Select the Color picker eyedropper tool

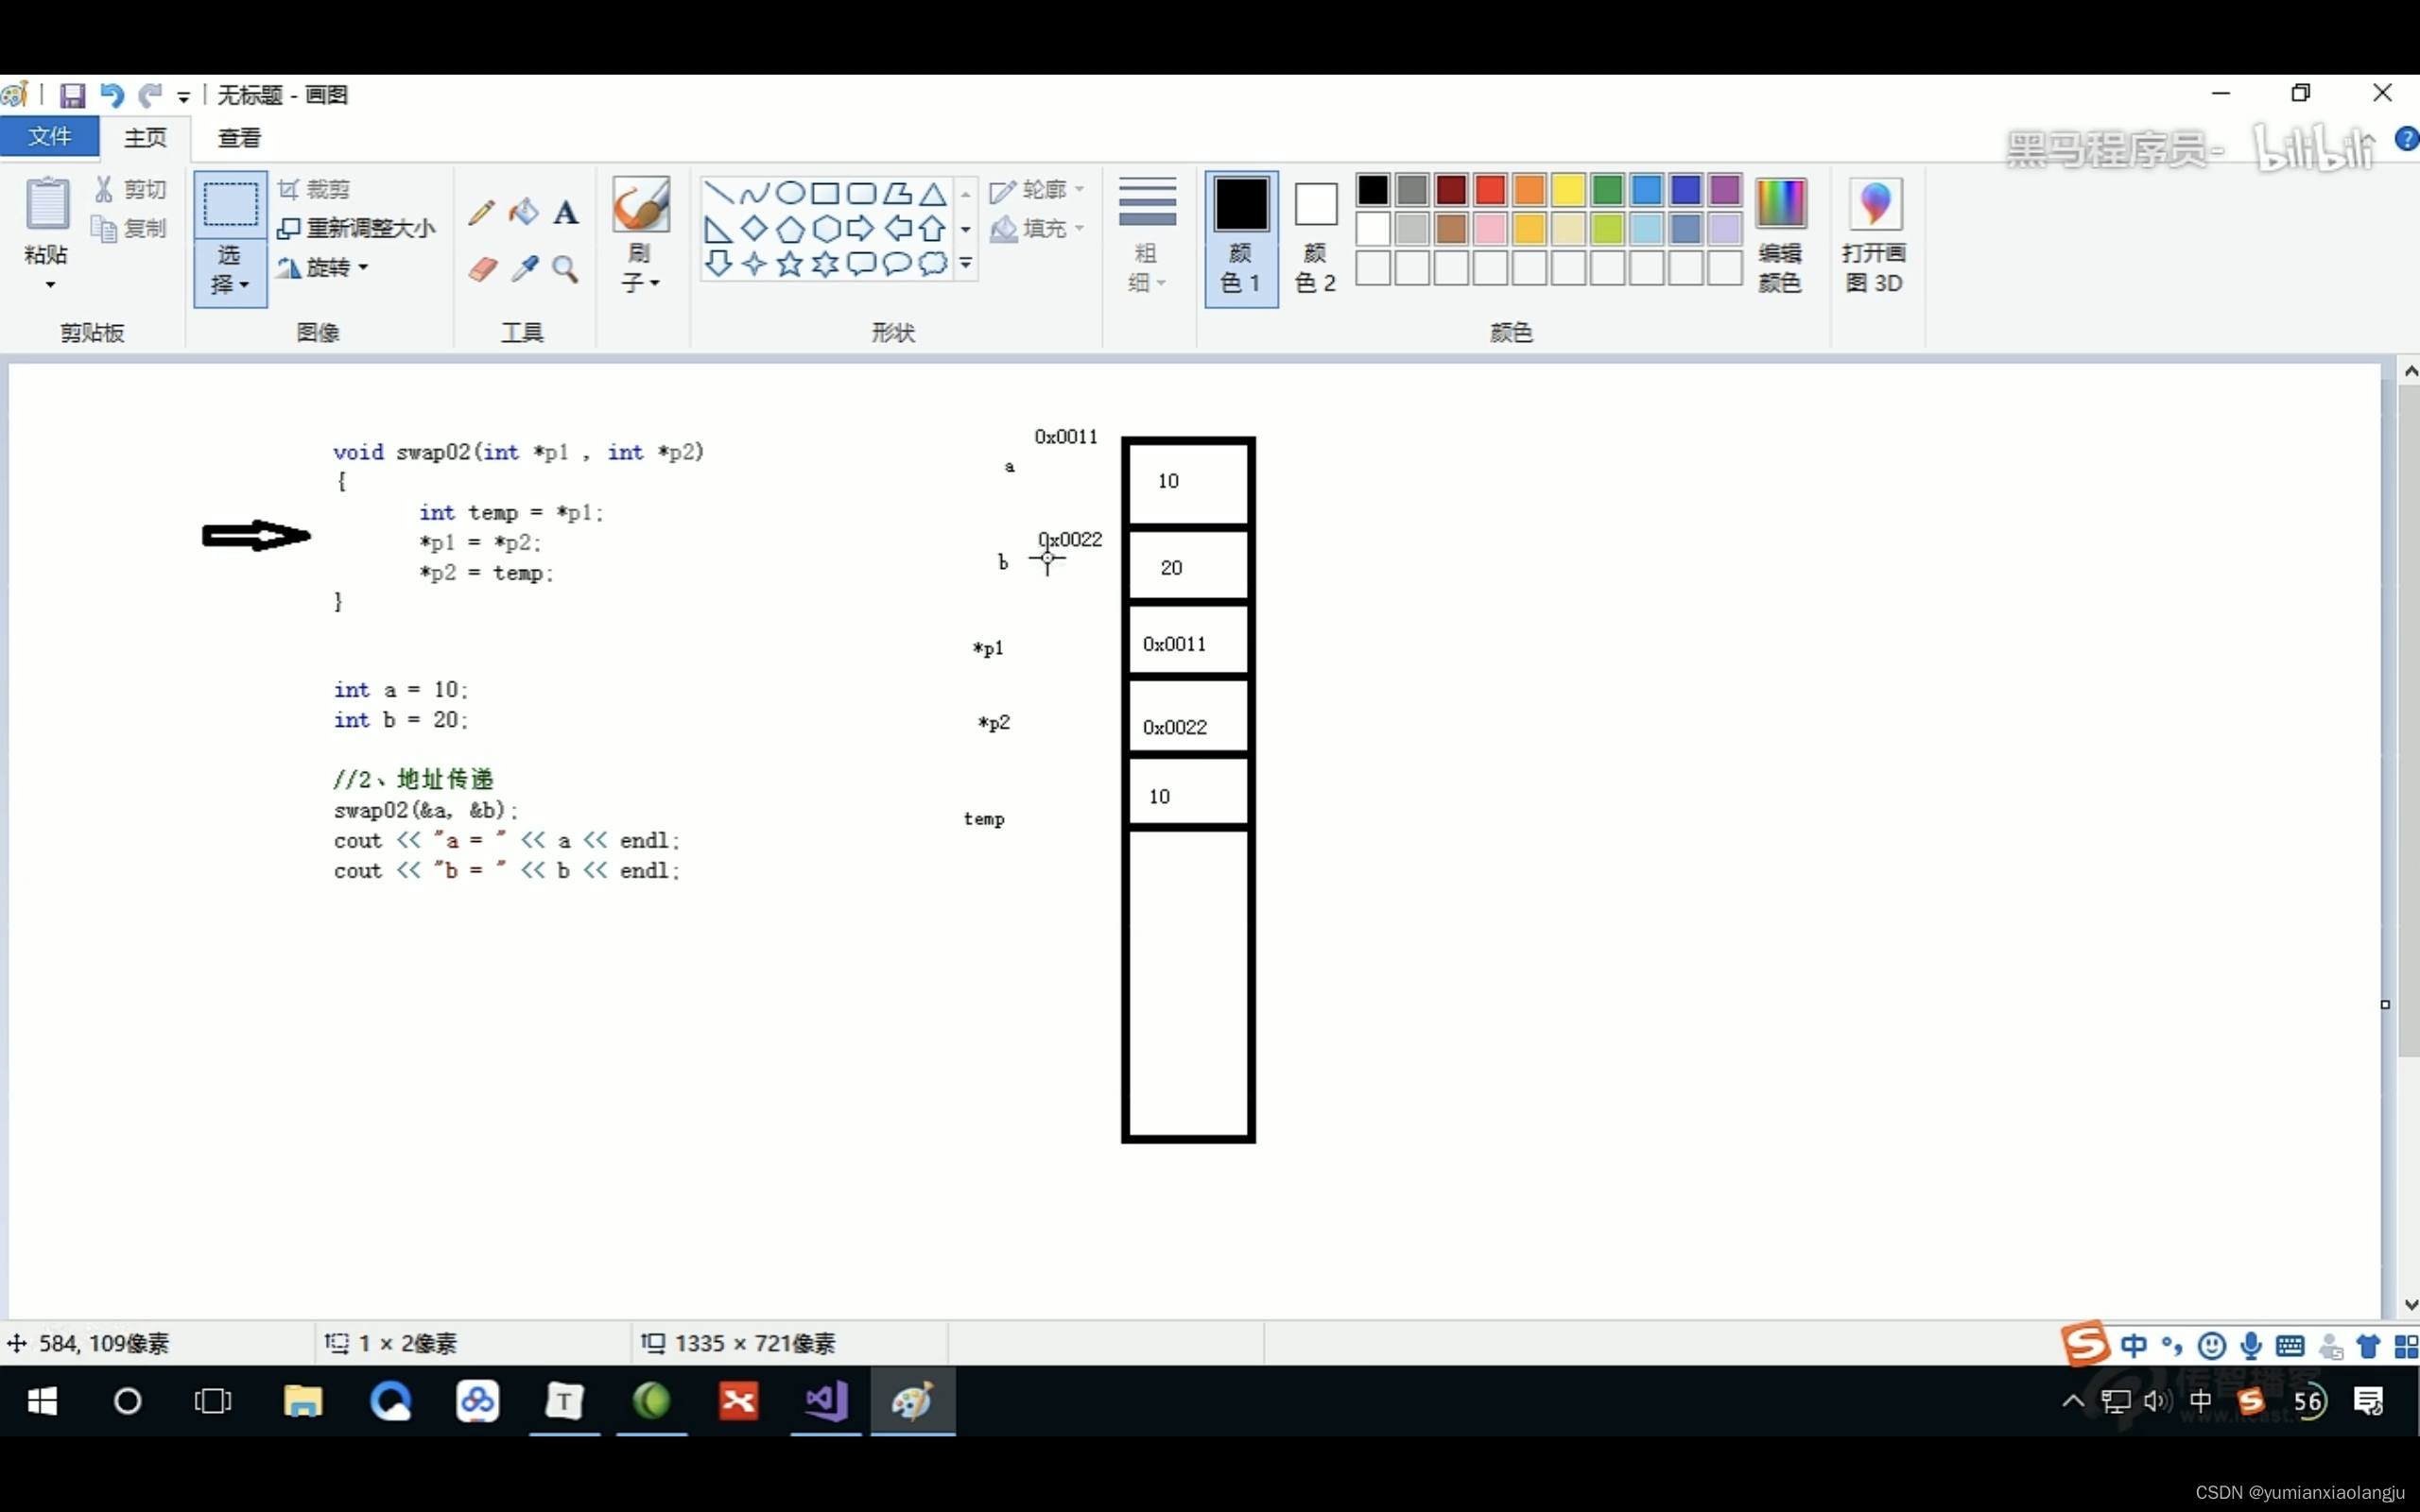coord(525,268)
